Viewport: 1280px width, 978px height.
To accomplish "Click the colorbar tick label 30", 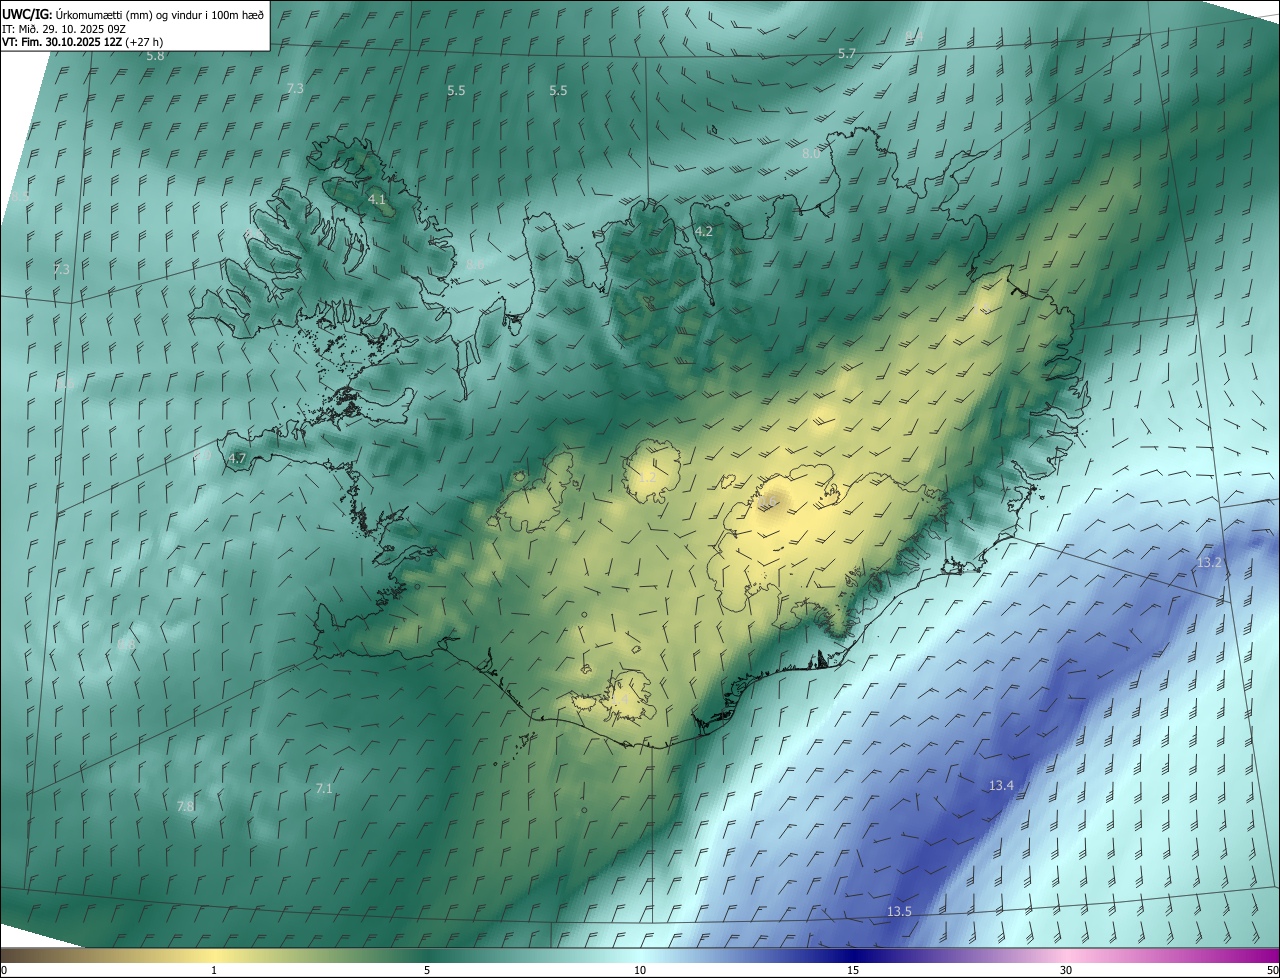I will click(x=1066, y=970).
